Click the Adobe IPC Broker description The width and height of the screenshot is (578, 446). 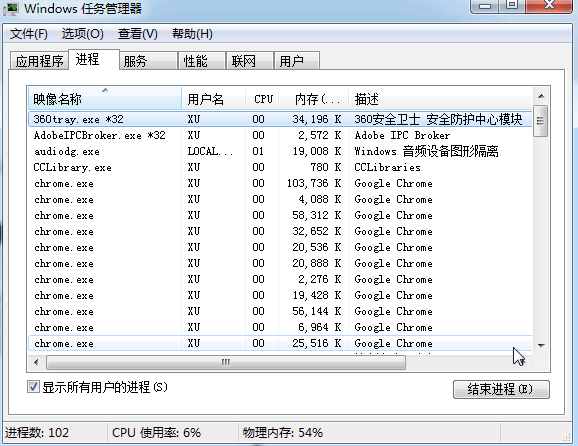pos(402,135)
